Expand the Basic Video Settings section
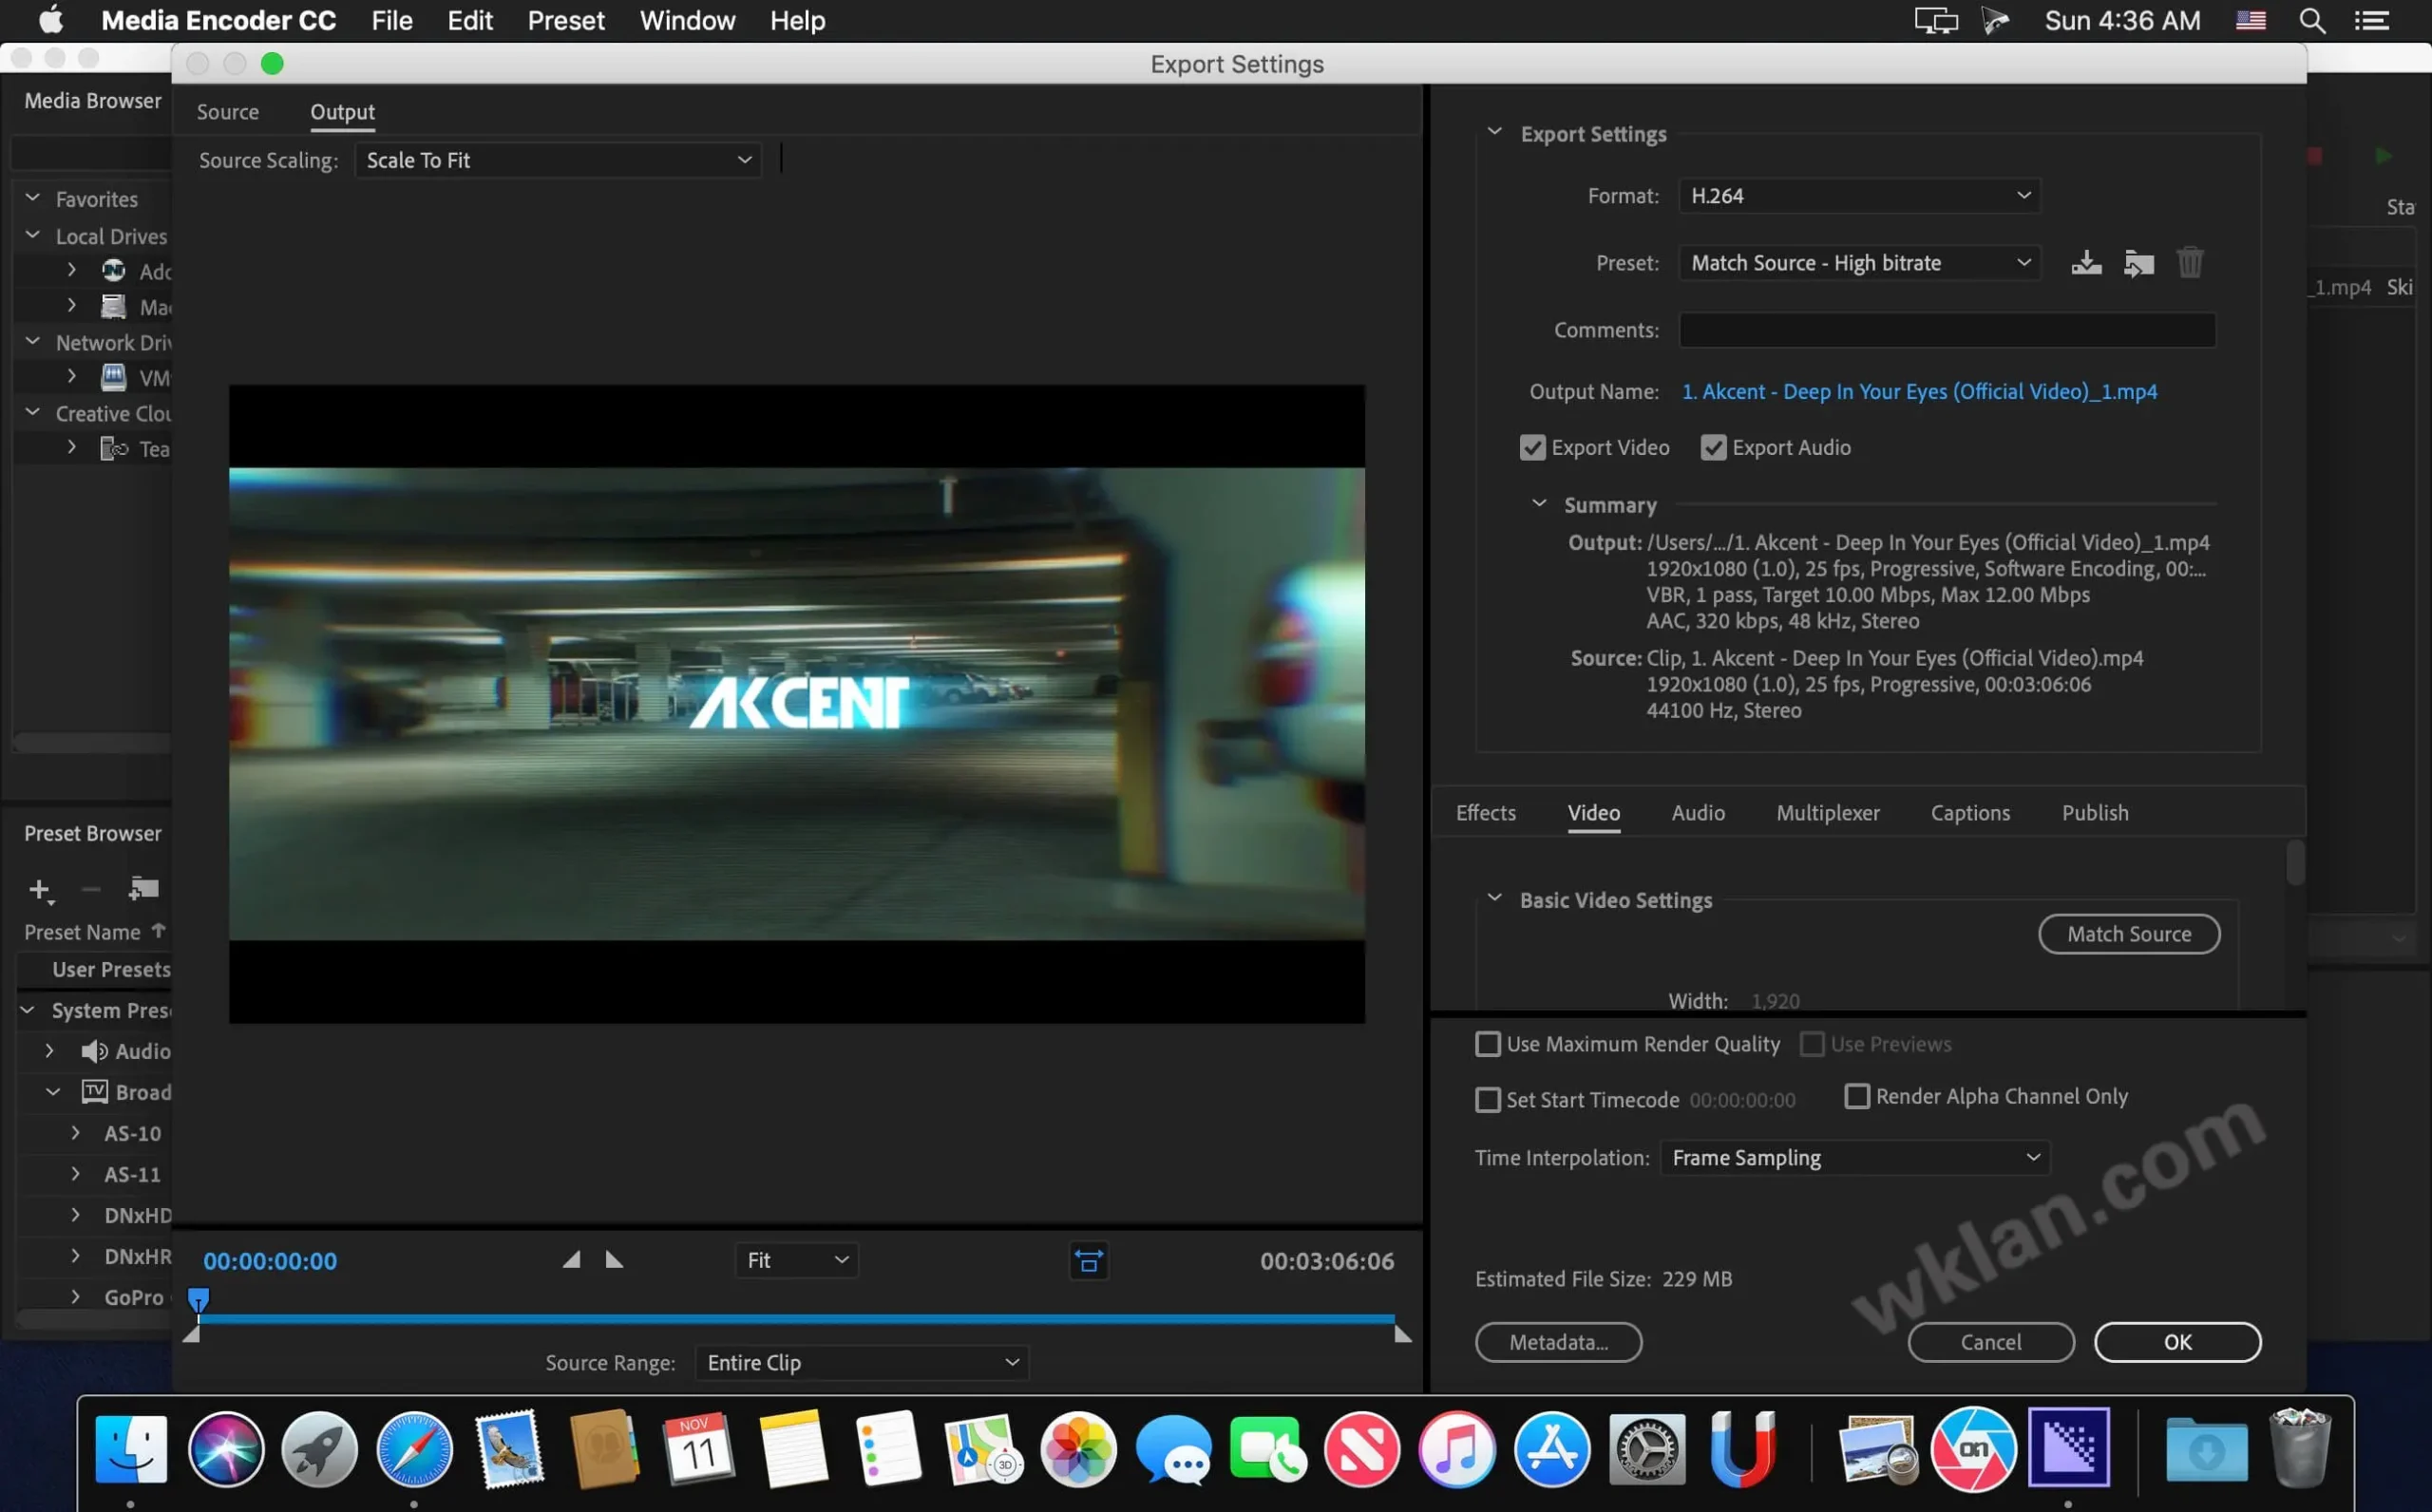 pos(1493,898)
